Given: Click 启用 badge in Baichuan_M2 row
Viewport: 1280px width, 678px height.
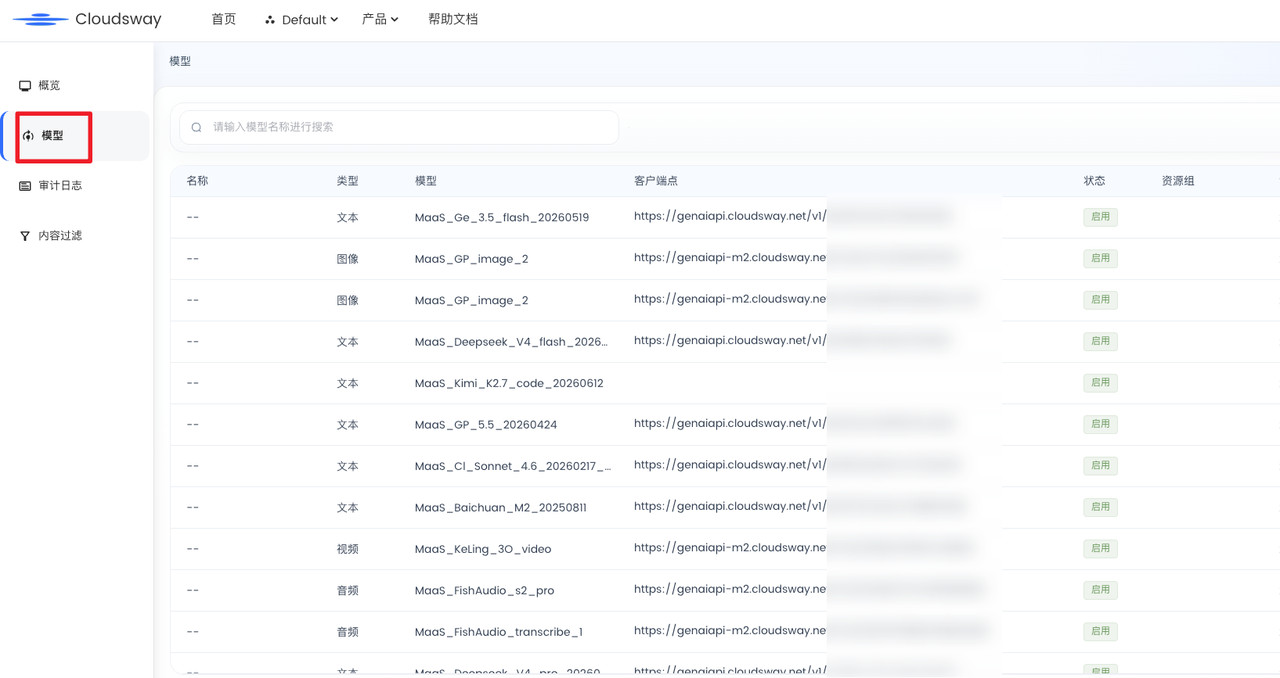Looking at the screenshot, I should point(1100,507).
